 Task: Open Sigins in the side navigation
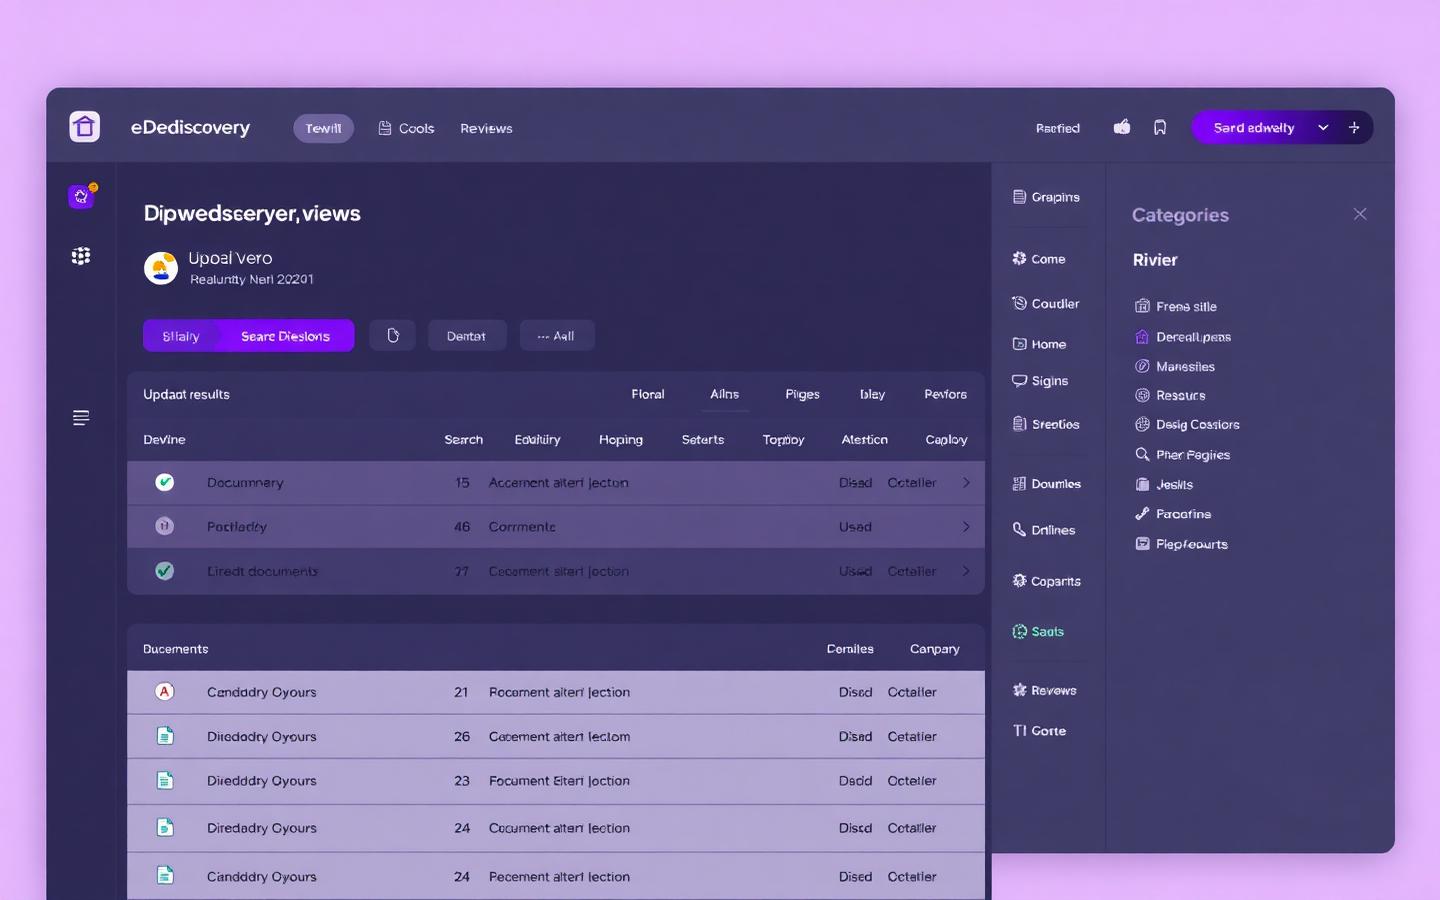coord(1040,381)
